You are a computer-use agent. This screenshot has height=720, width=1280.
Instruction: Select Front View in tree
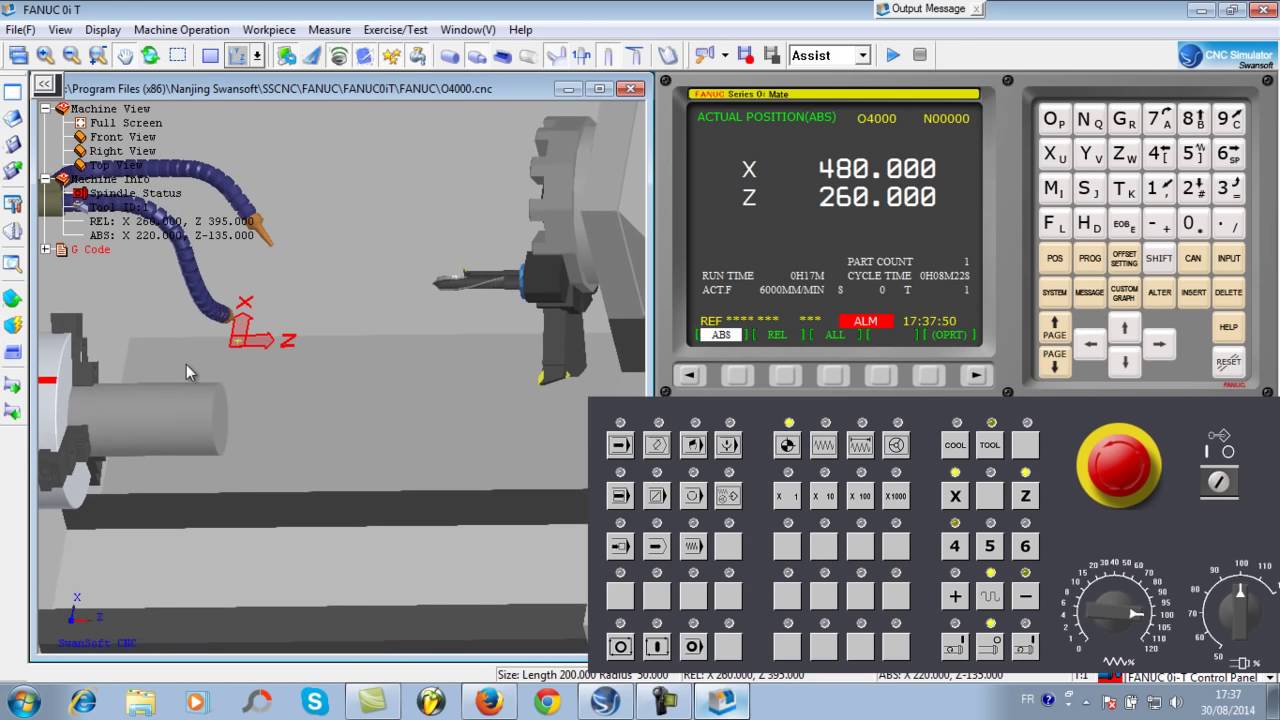[122, 137]
